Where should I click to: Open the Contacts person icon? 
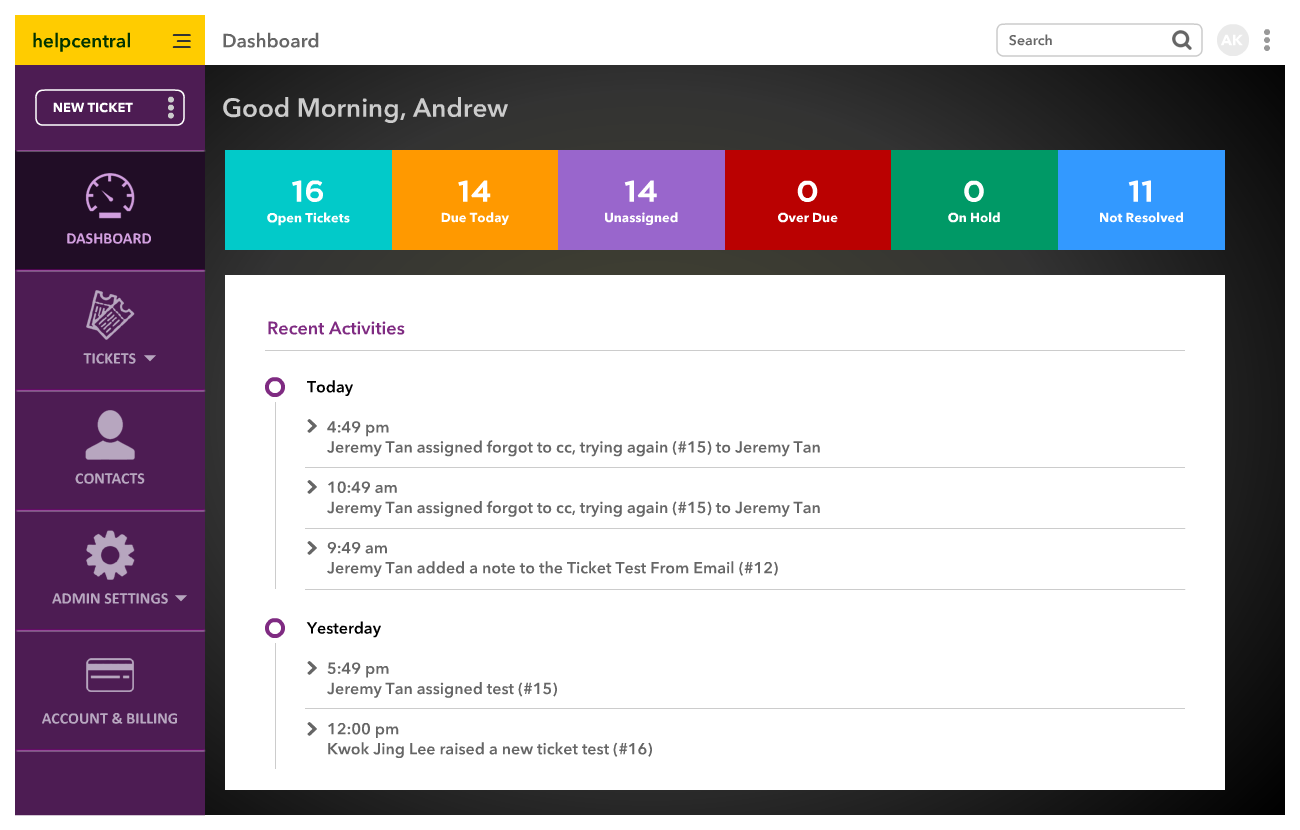pyautogui.click(x=110, y=435)
